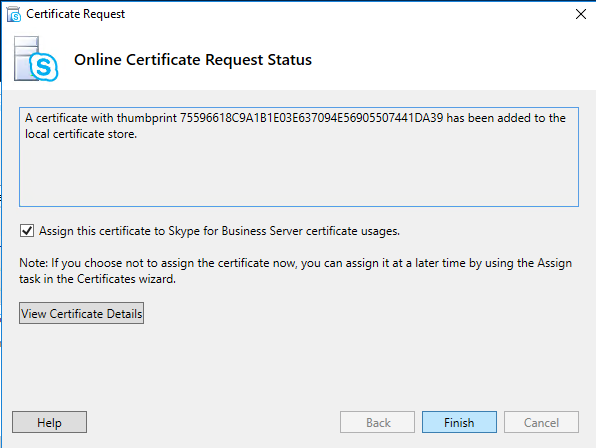Click the 'Certificate Request' window title text
Image resolution: width=596 pixels, height=448 pixels.
(75, 14)
